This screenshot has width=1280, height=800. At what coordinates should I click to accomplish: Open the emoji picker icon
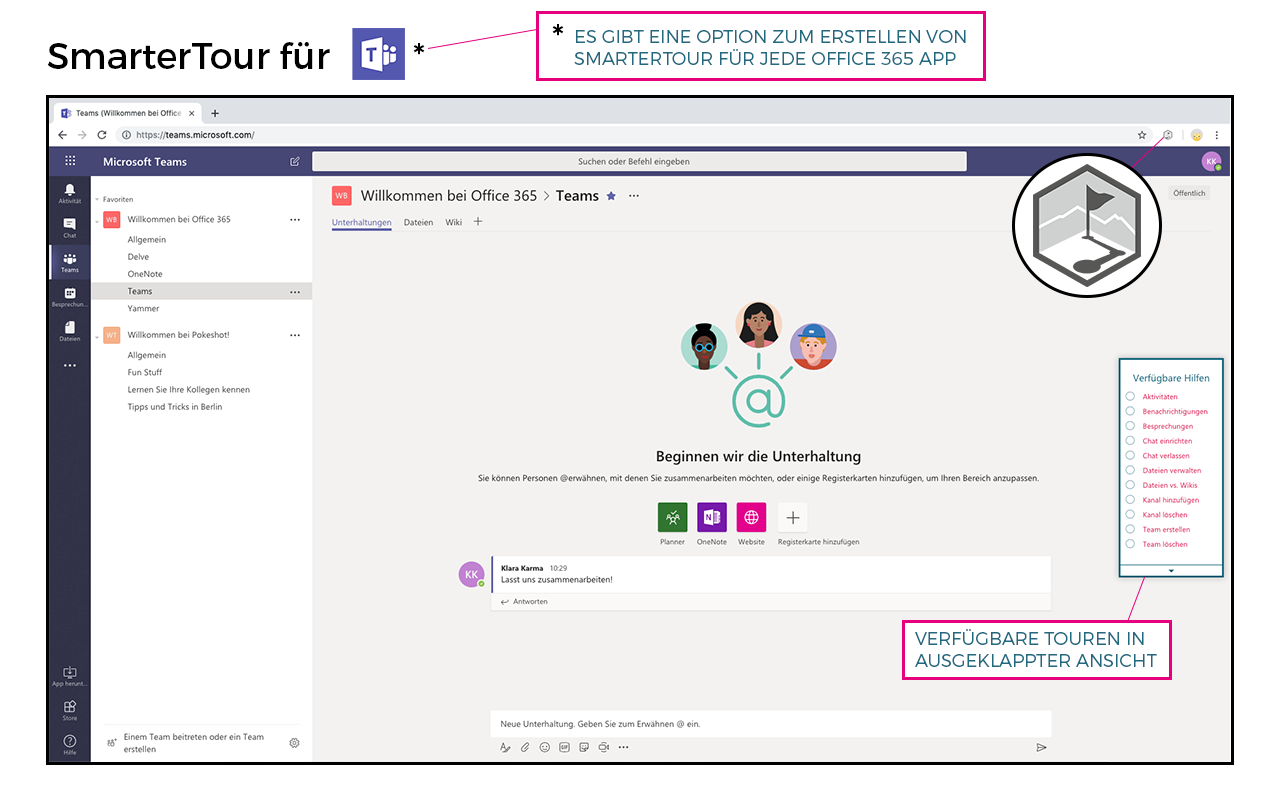pos(545,747)
